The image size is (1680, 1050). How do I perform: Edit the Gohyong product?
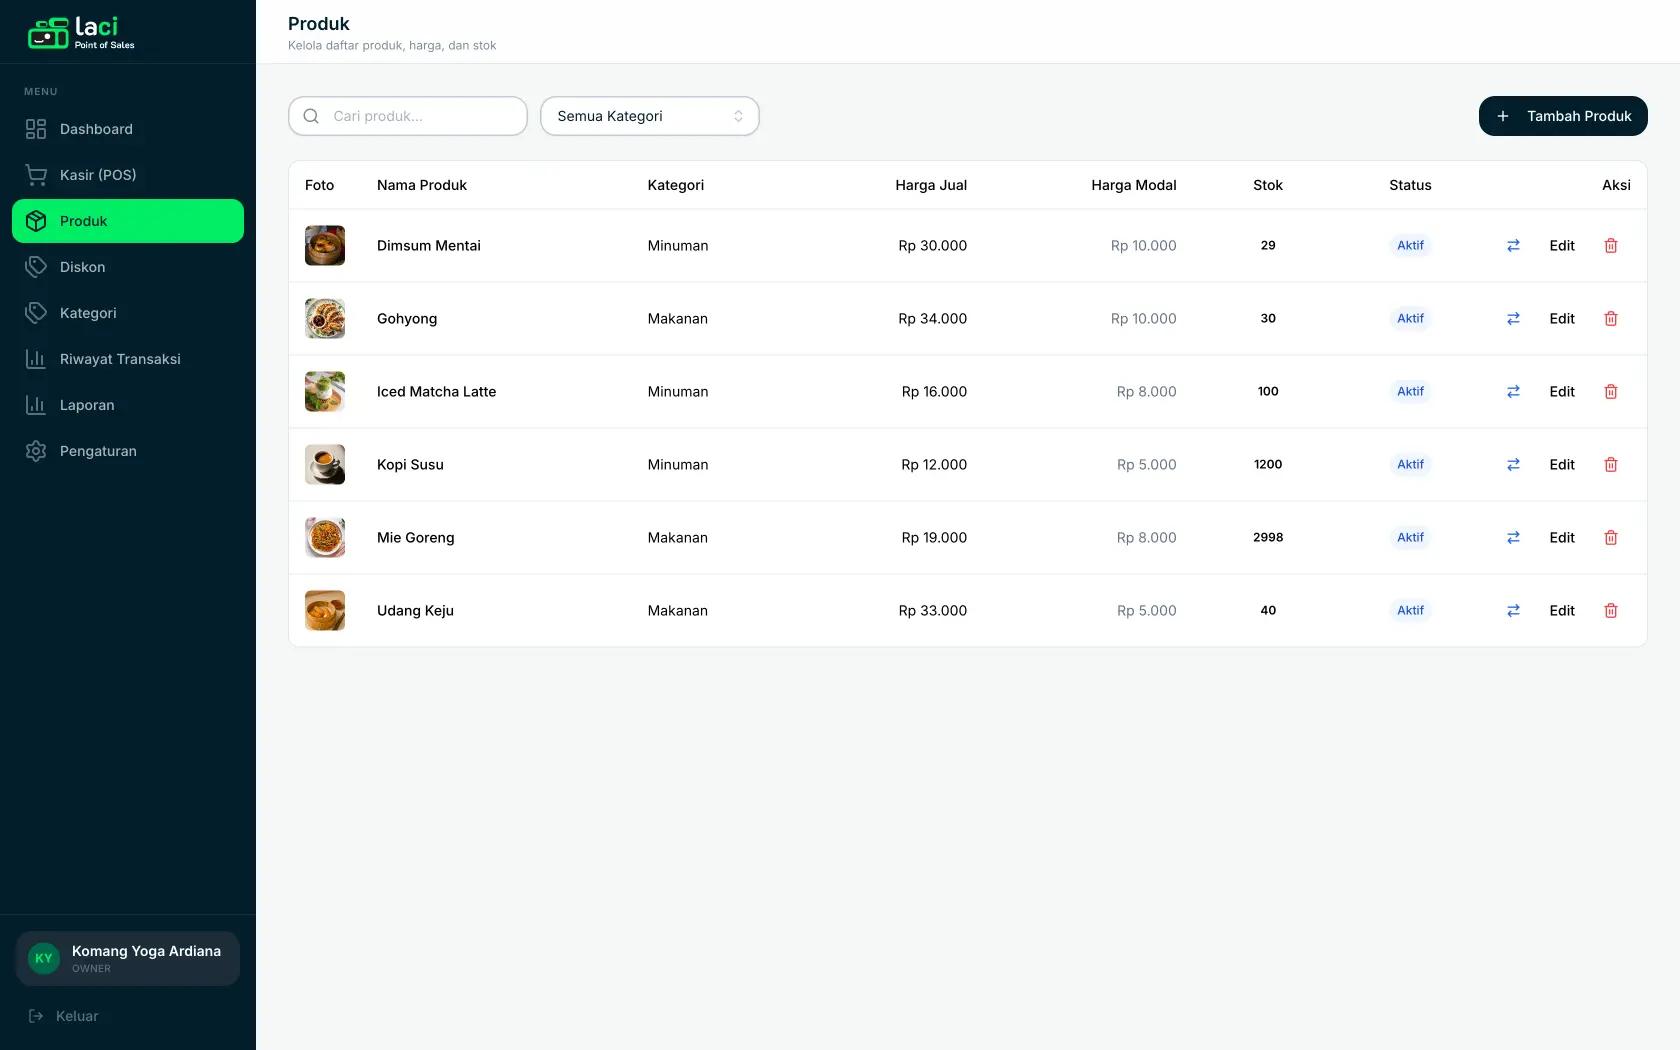pyautogui.click(x=1562, y=318)
